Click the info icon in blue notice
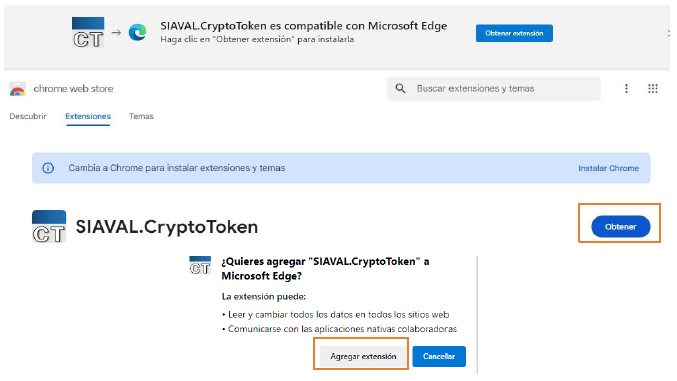Viewport: 677px width, 381px height. 48,168
